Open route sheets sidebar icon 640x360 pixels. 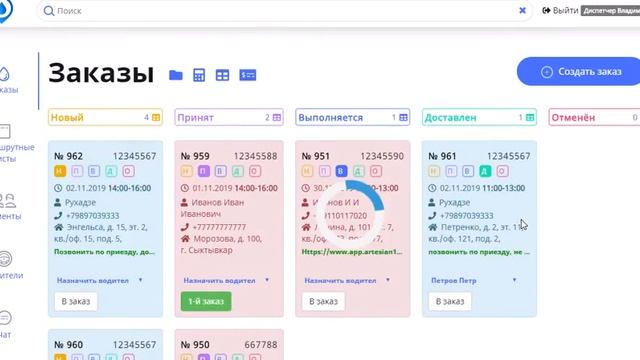tap(4, 131)
